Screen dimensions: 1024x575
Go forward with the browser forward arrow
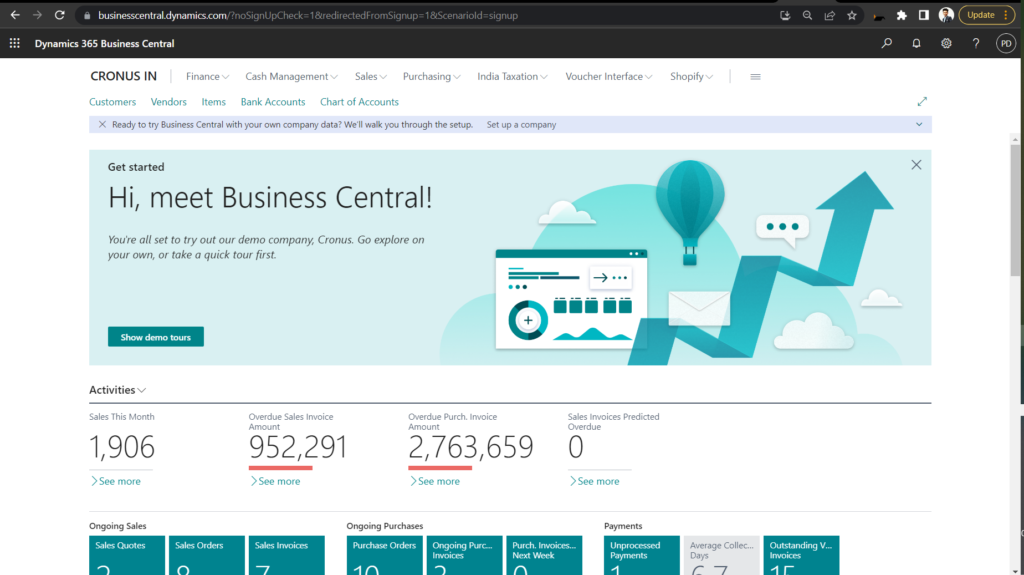37,14
